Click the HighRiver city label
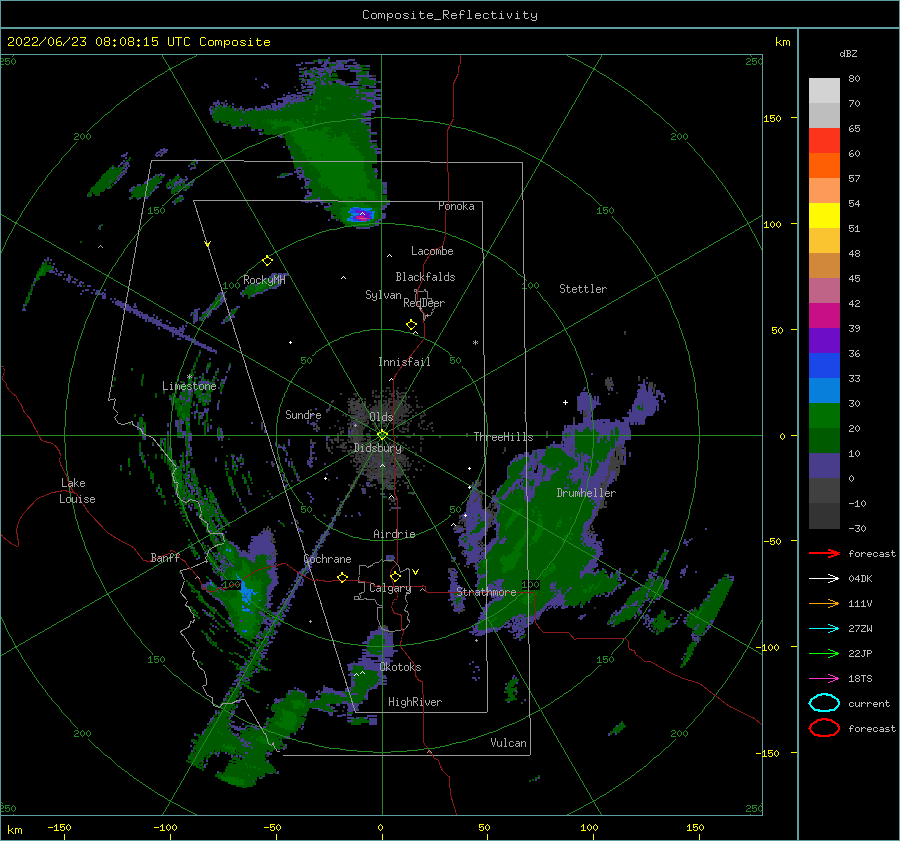 tap(415, 702)
